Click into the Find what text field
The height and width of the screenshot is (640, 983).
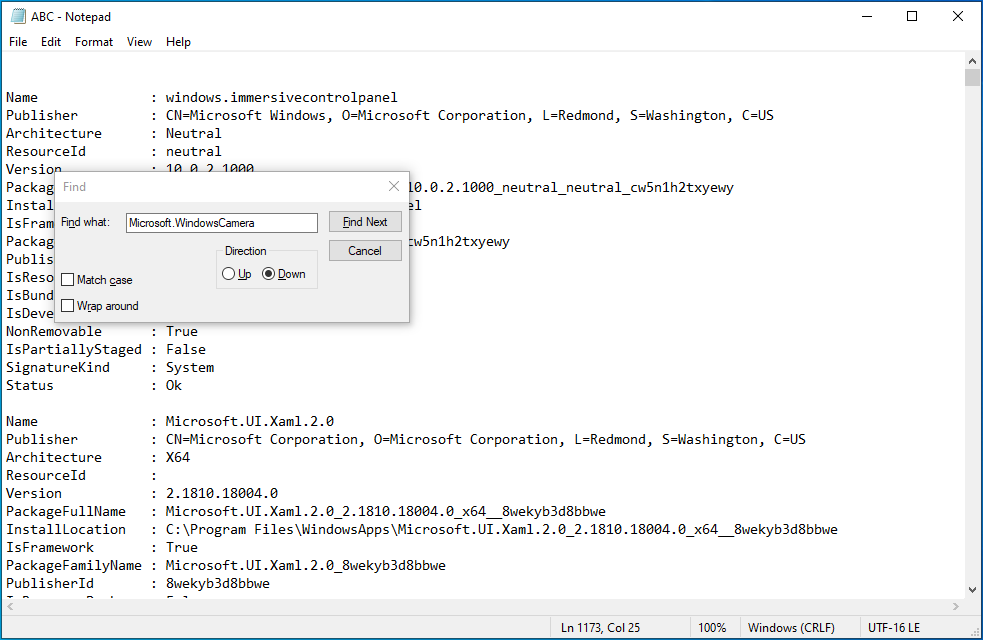pyautogui.click(x=222, y=223)
